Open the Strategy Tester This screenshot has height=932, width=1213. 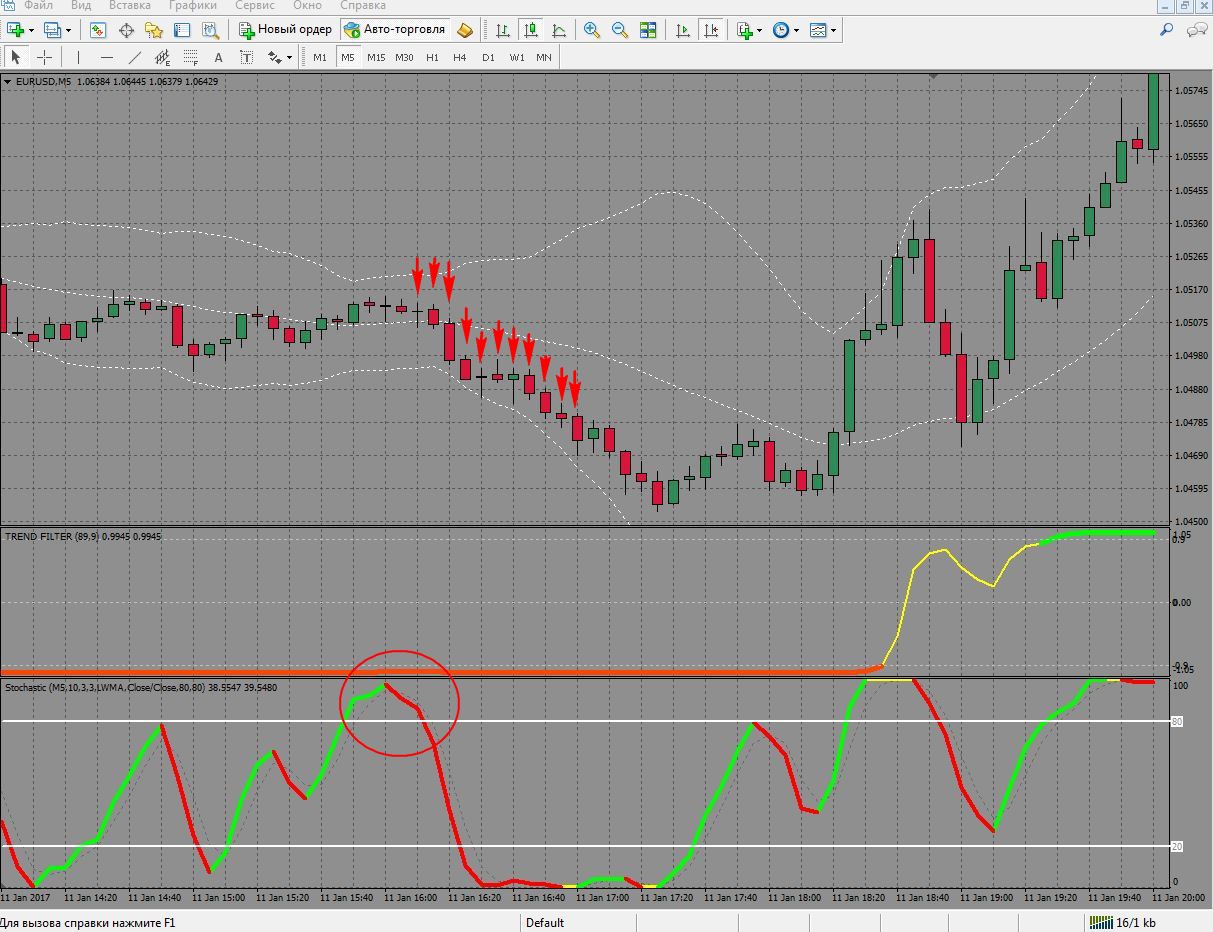coord(210,30)
